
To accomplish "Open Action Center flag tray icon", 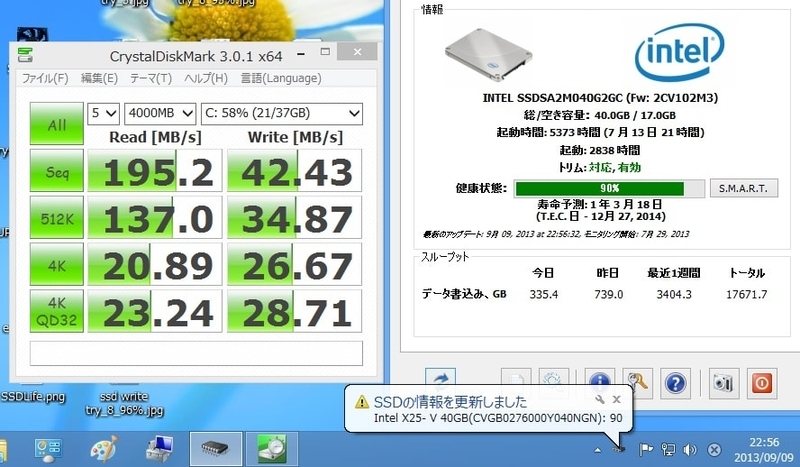I will tap(646, 449).
